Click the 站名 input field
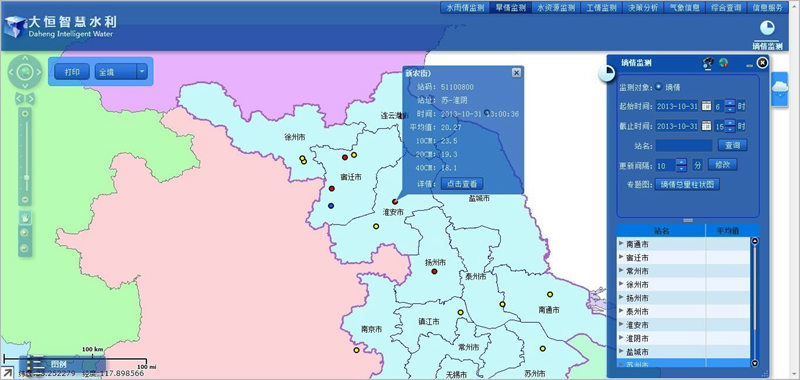The width and height of the screenshot is (800, 380). tap(684, 145)
